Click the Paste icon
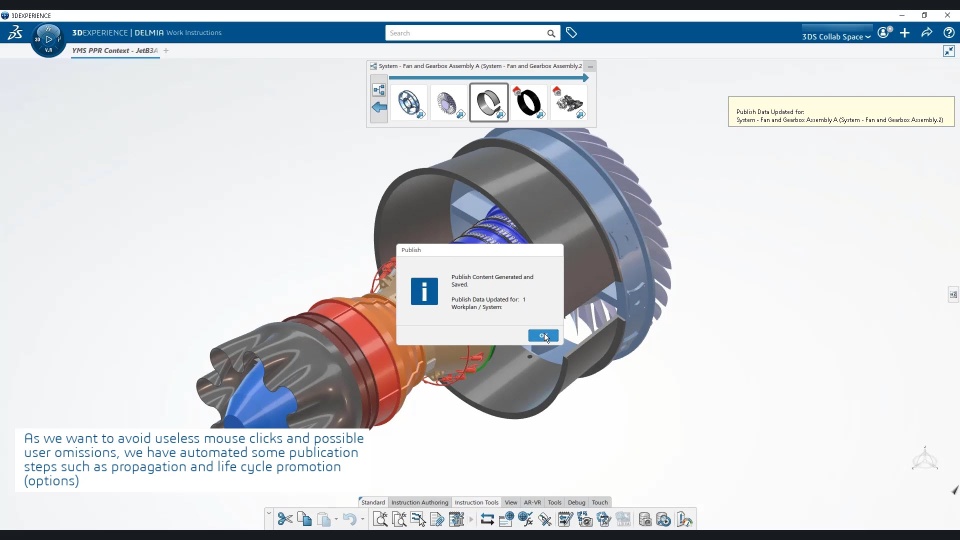The height and width of the screenshot is (540, 960). coord(324,520)
